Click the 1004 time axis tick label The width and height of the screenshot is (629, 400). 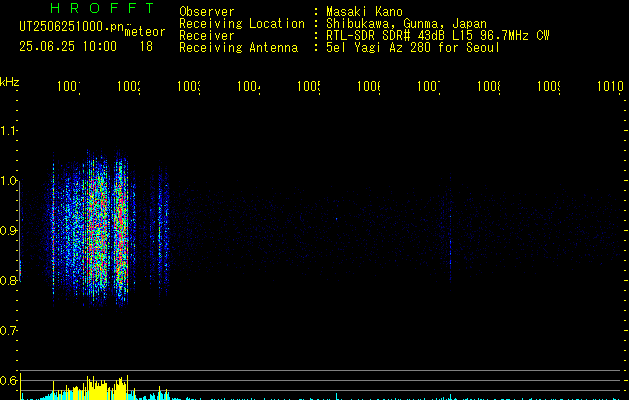(x=249, y=86)
